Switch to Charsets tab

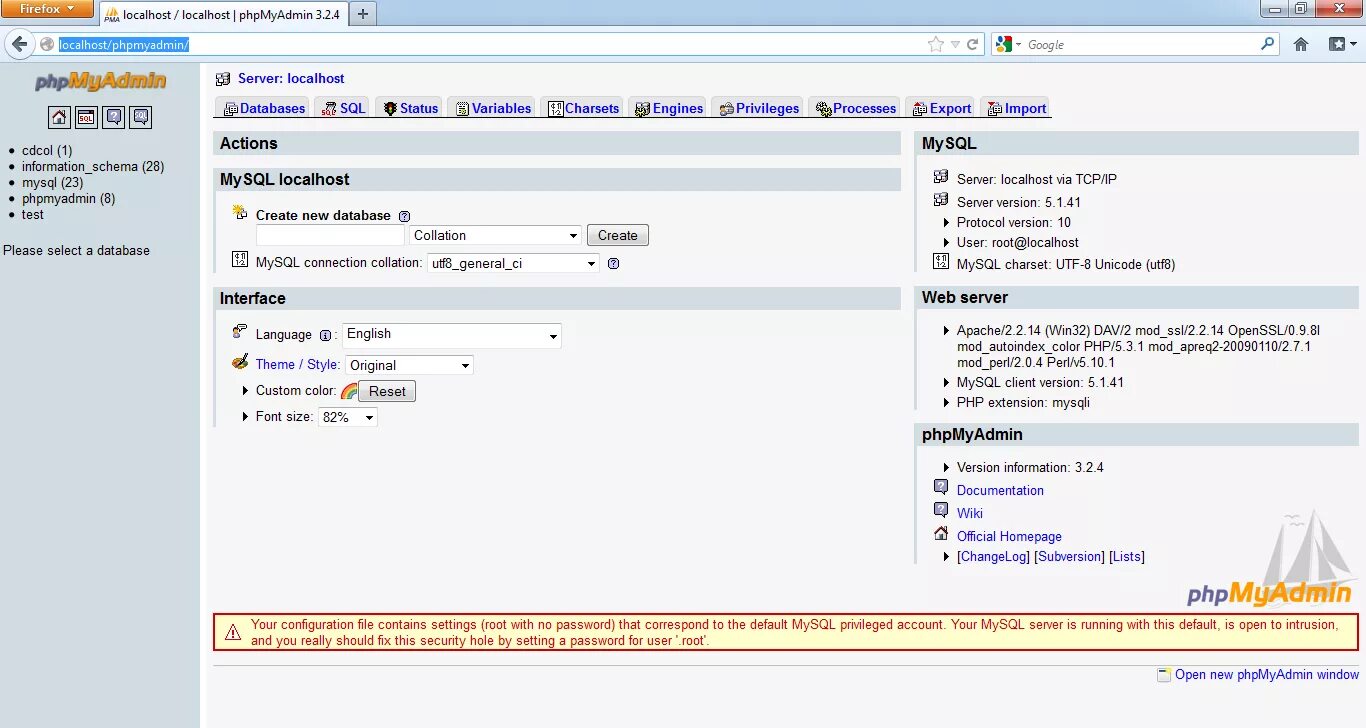[583, 108]
